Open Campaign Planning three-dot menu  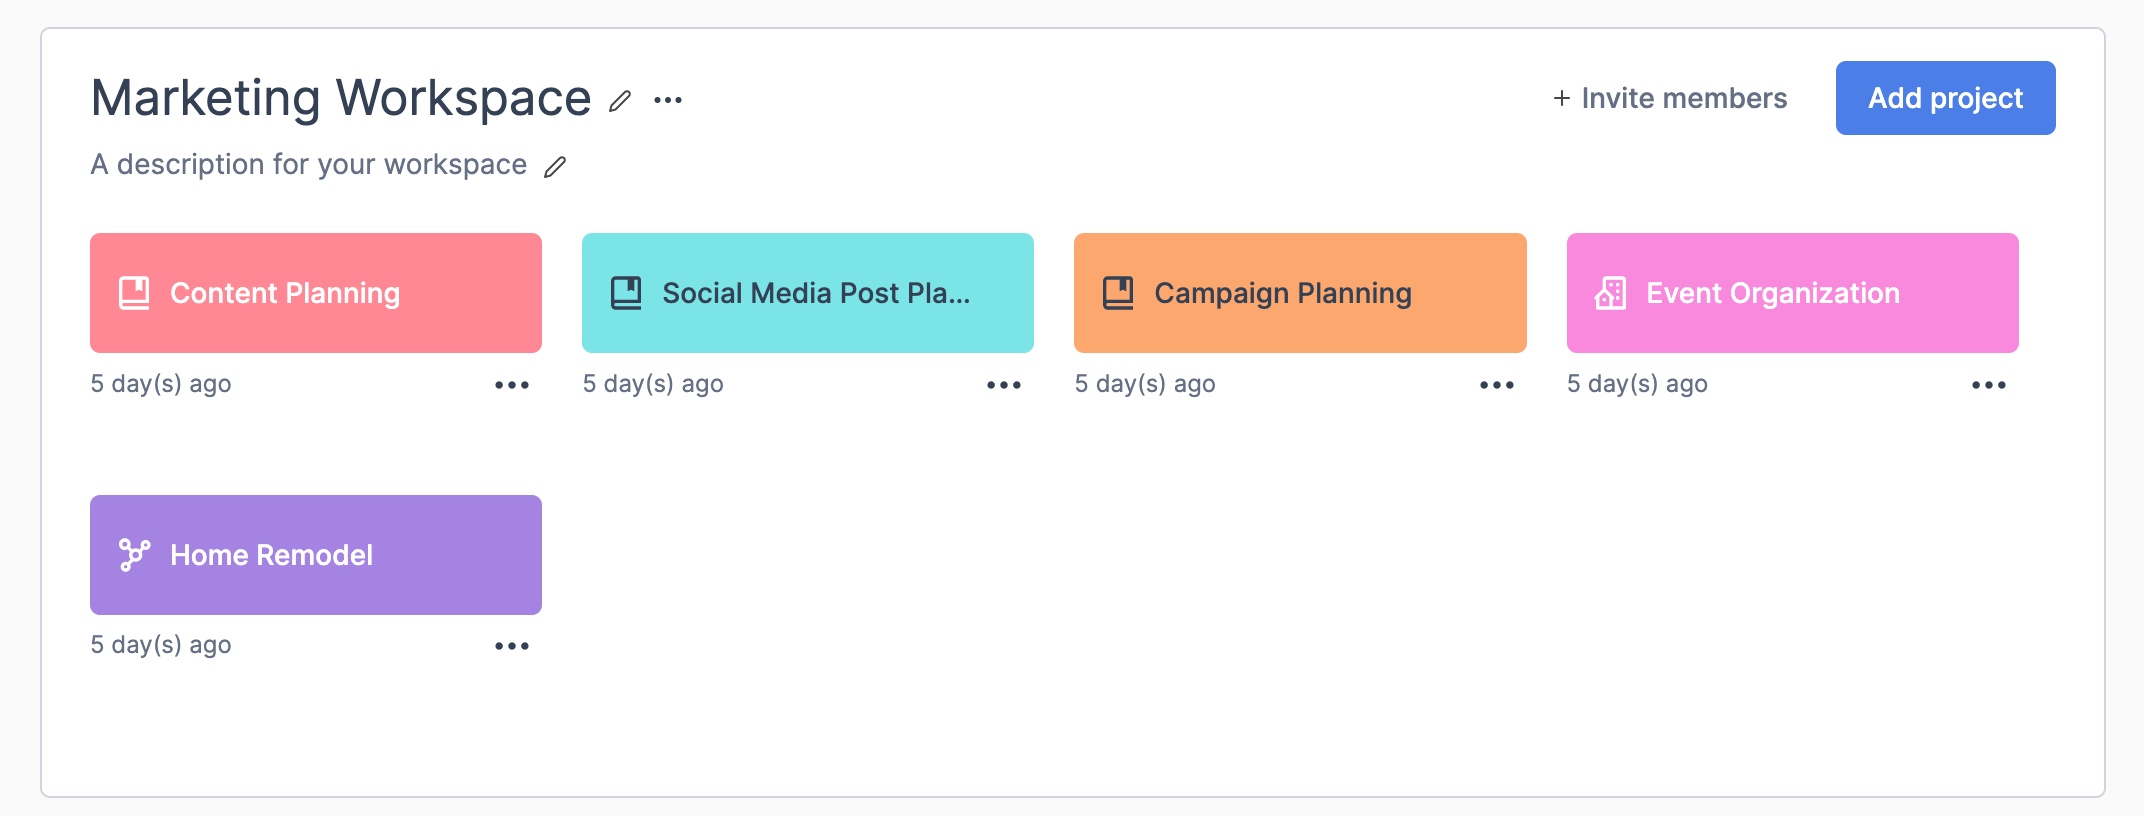[x=1497, y=385]
